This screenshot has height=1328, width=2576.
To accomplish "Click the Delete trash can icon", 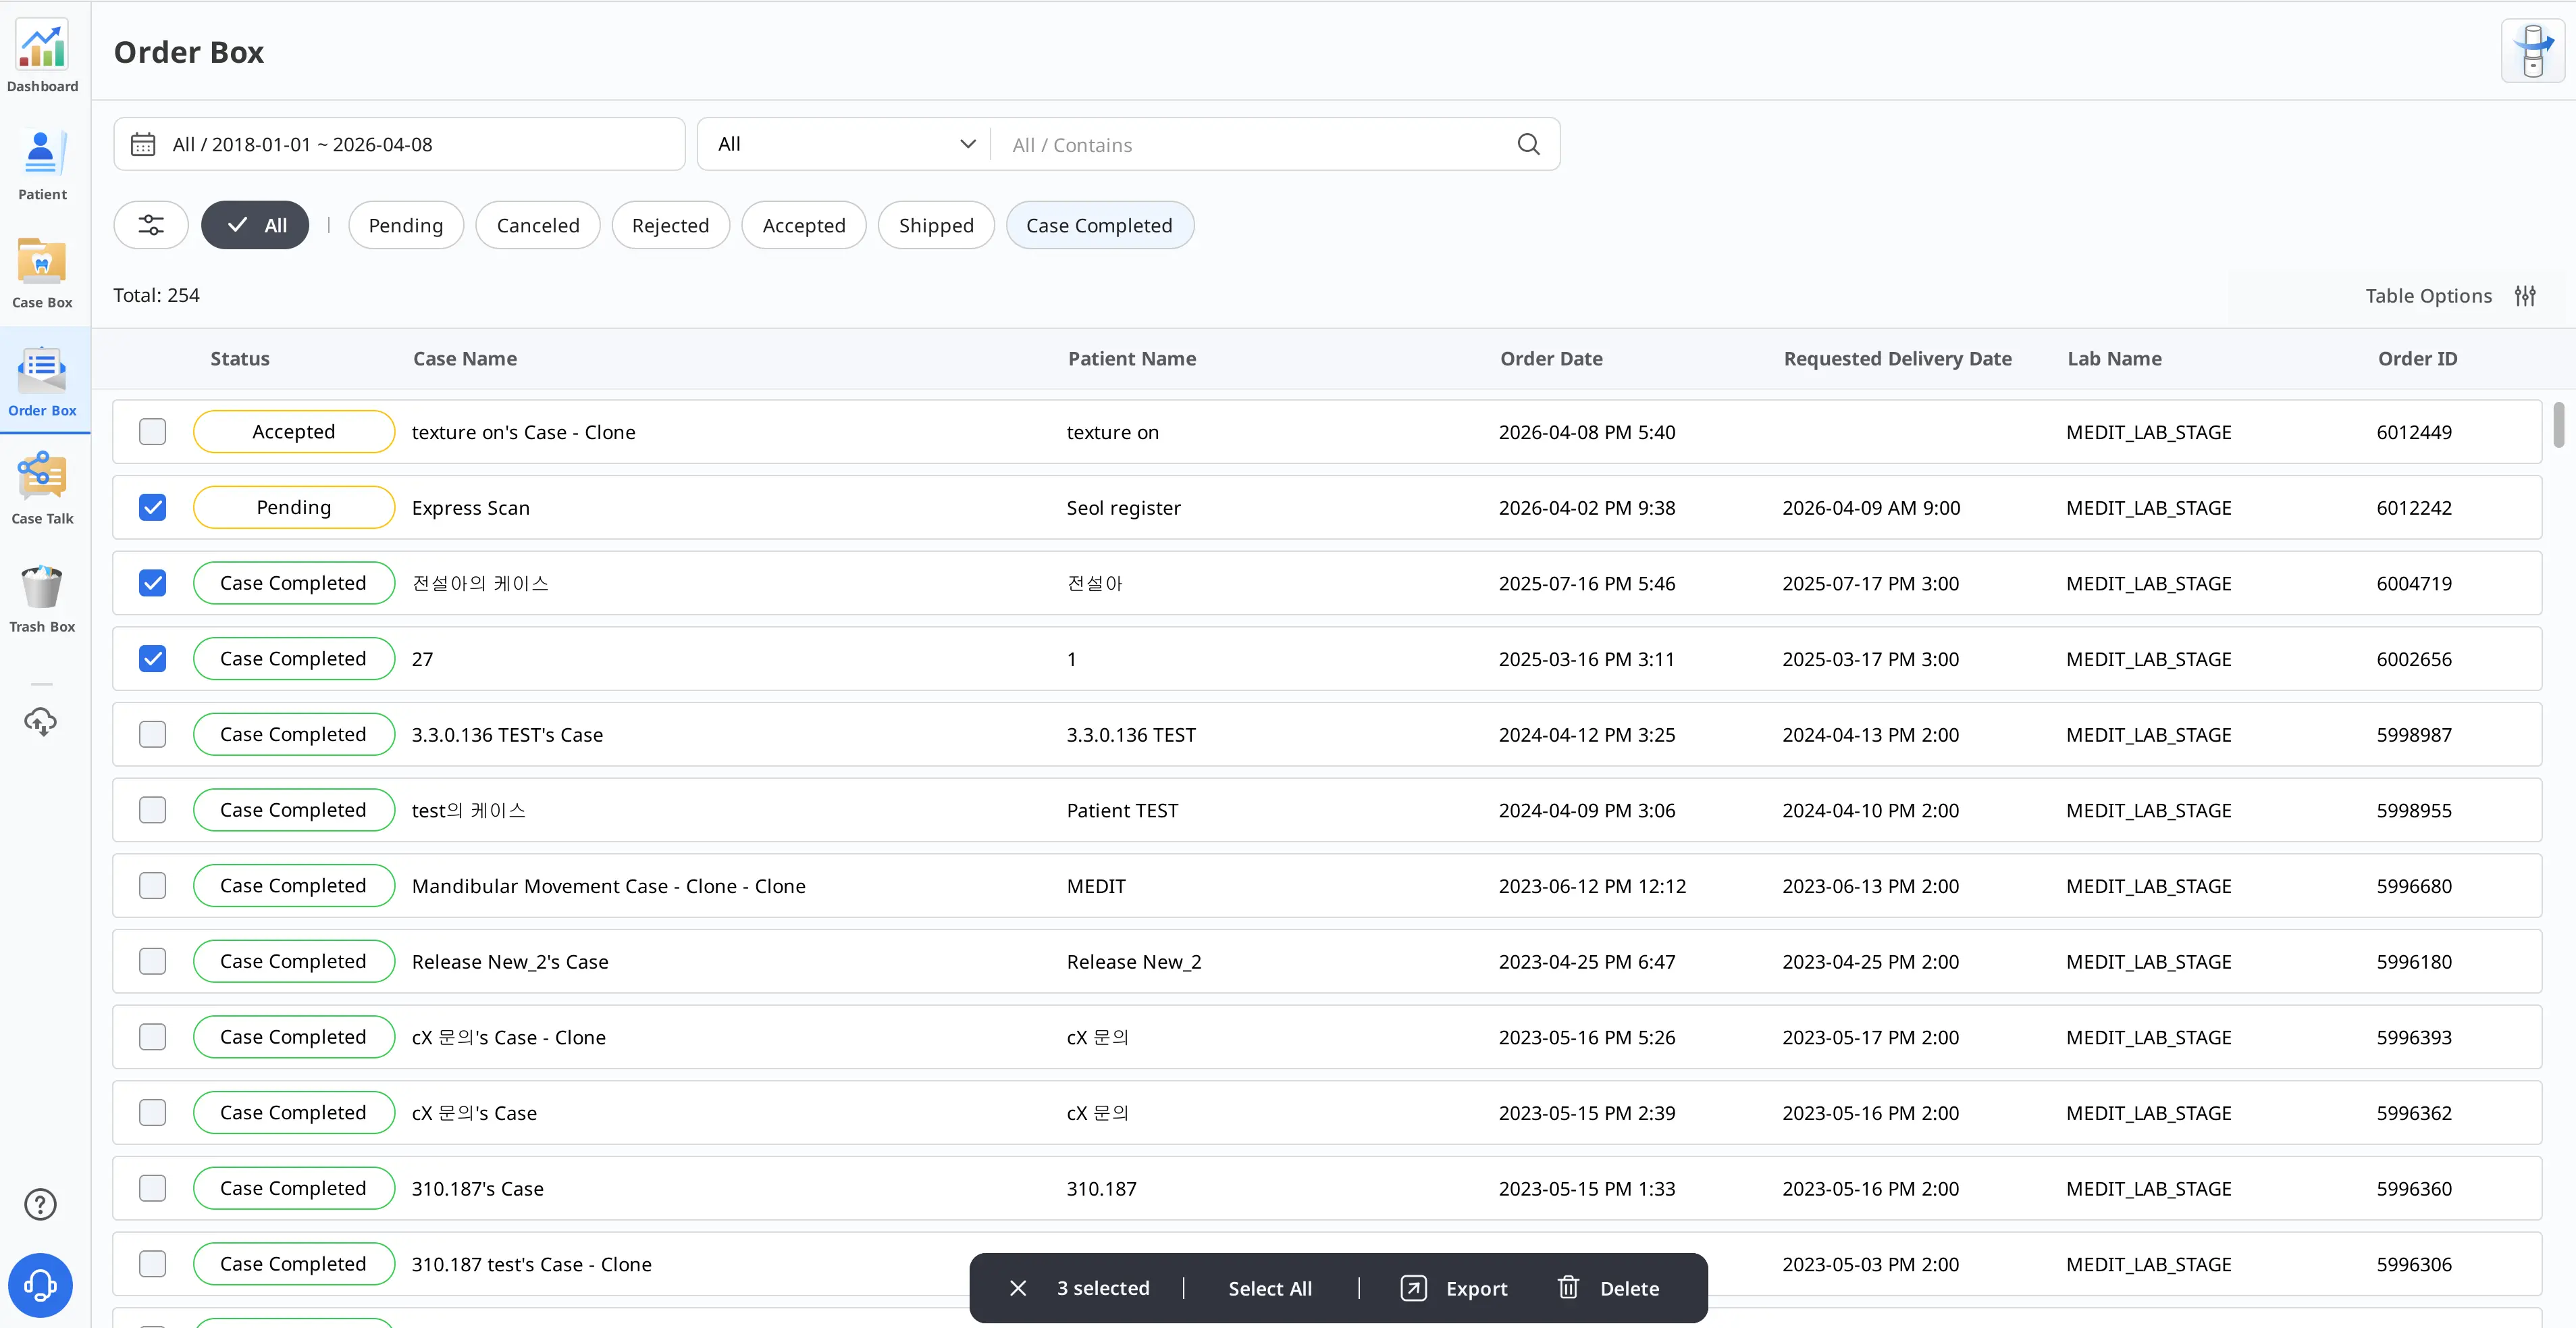I will click(1568, 1288).
